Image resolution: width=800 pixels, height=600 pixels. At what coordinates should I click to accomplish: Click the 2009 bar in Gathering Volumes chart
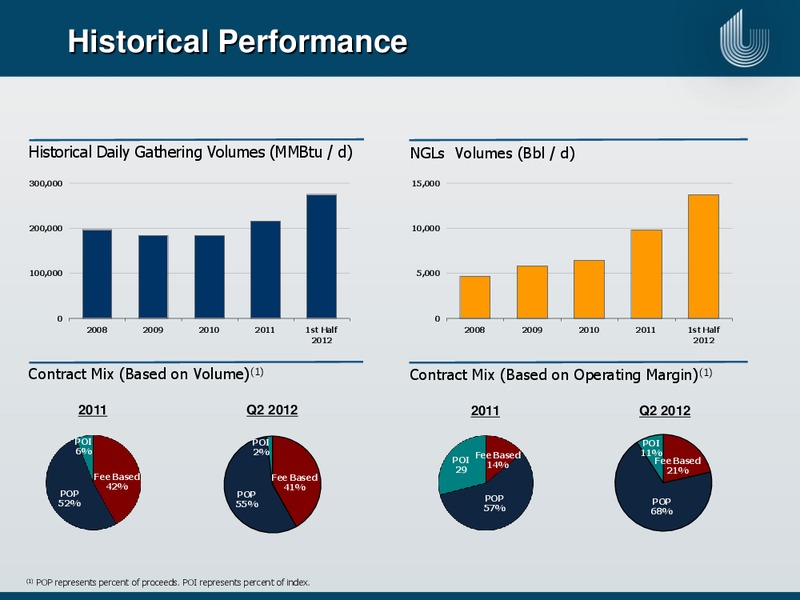tap(153, 277)
